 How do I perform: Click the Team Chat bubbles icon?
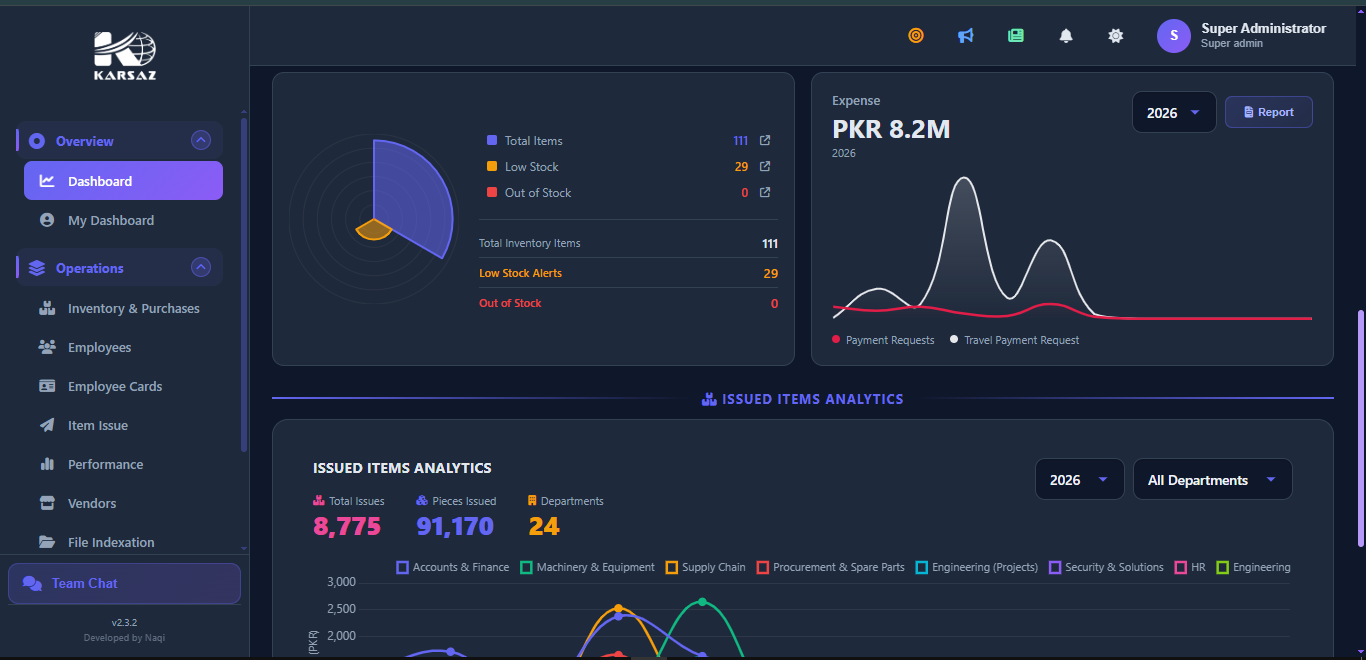coord(32,584)
